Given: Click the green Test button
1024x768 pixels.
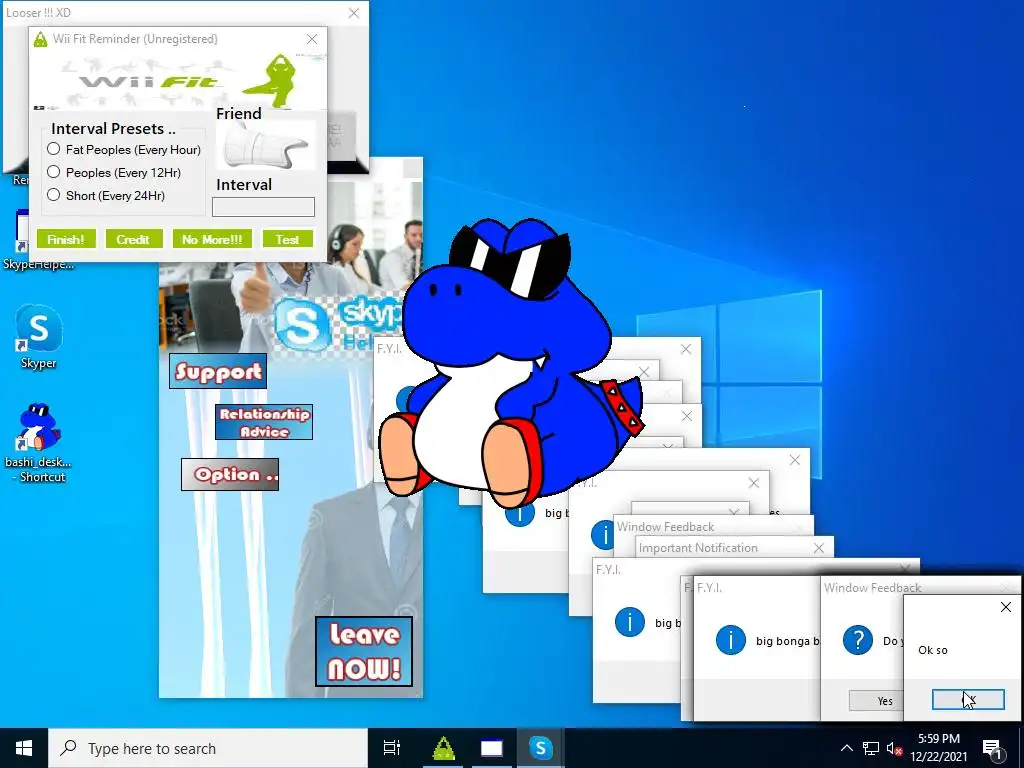Looking at the screenshot, I should click(x=287, y=239).
